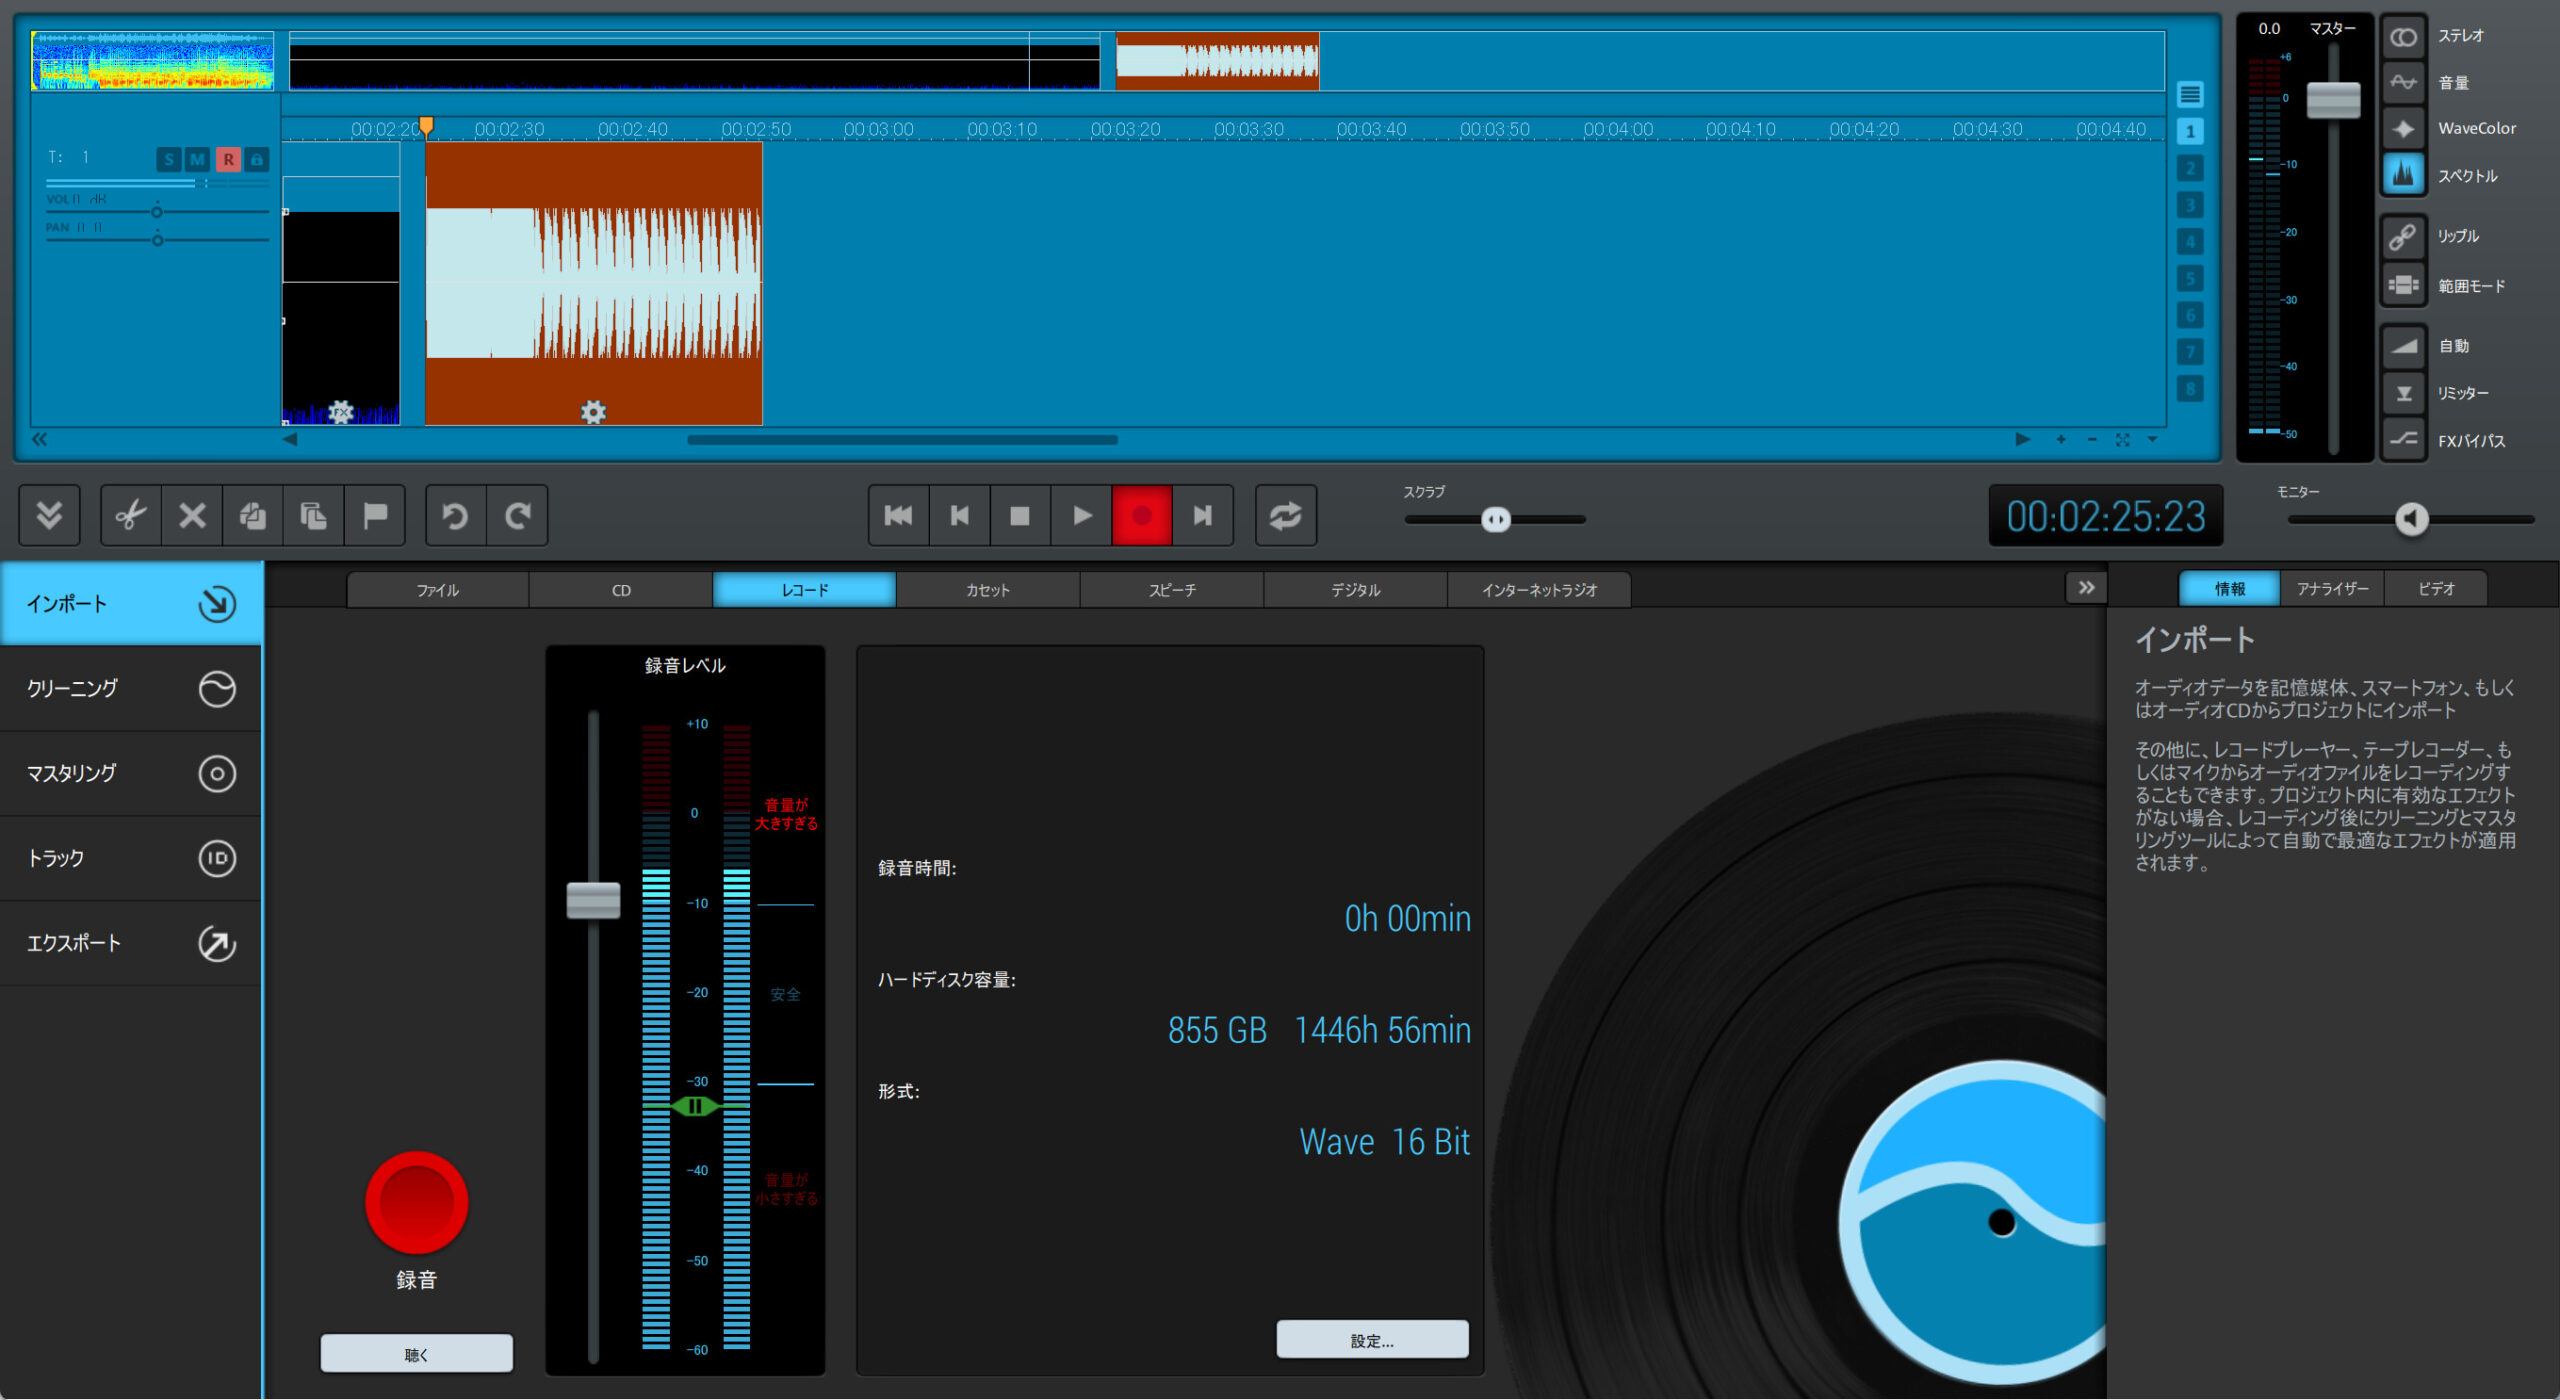Open the クリーニング cleaning section
The height and width of the screenshot is (1400, 2560).
(131, 688)
